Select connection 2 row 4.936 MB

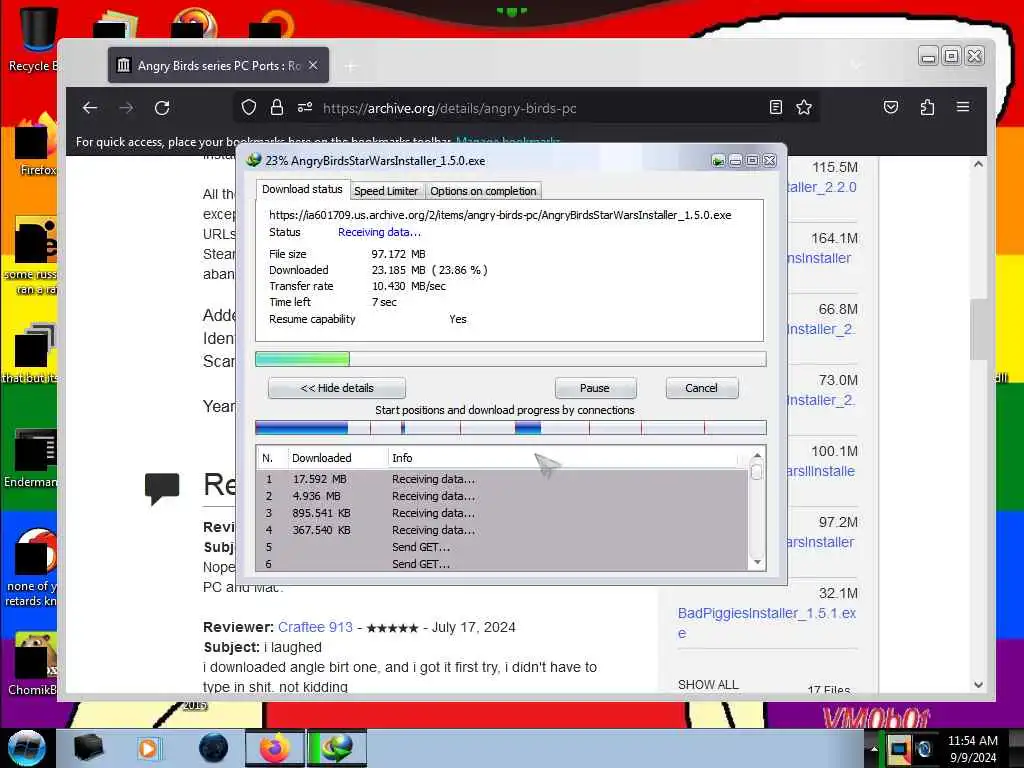point(502,496)
